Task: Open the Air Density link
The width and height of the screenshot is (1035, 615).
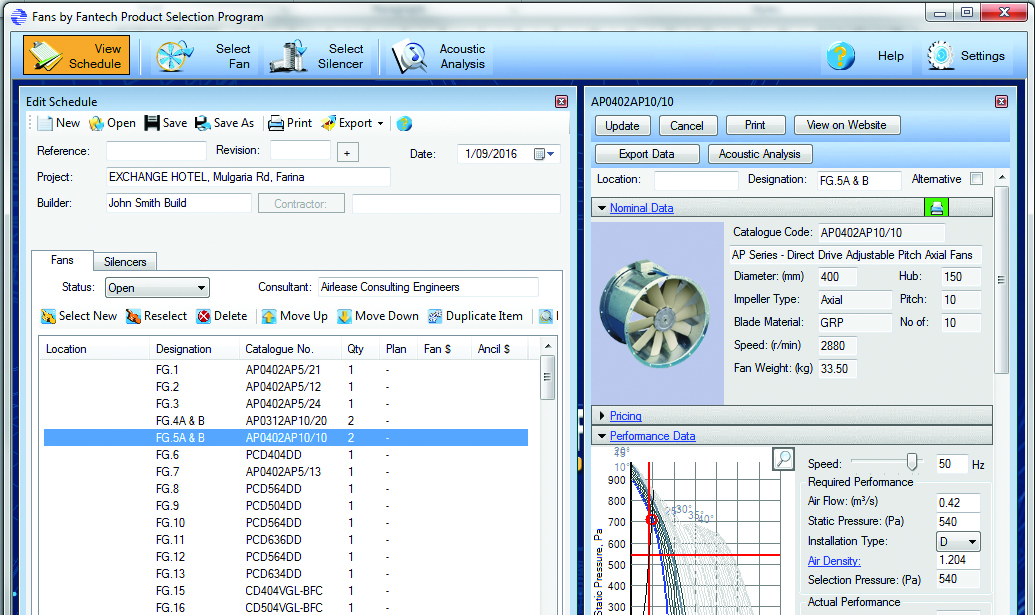Action: coord(834,561)
